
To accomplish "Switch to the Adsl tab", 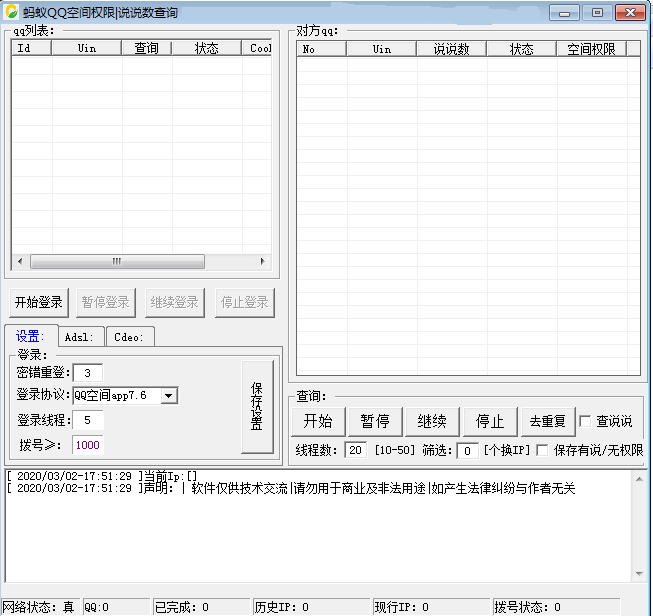I will [x=80, y=337].
